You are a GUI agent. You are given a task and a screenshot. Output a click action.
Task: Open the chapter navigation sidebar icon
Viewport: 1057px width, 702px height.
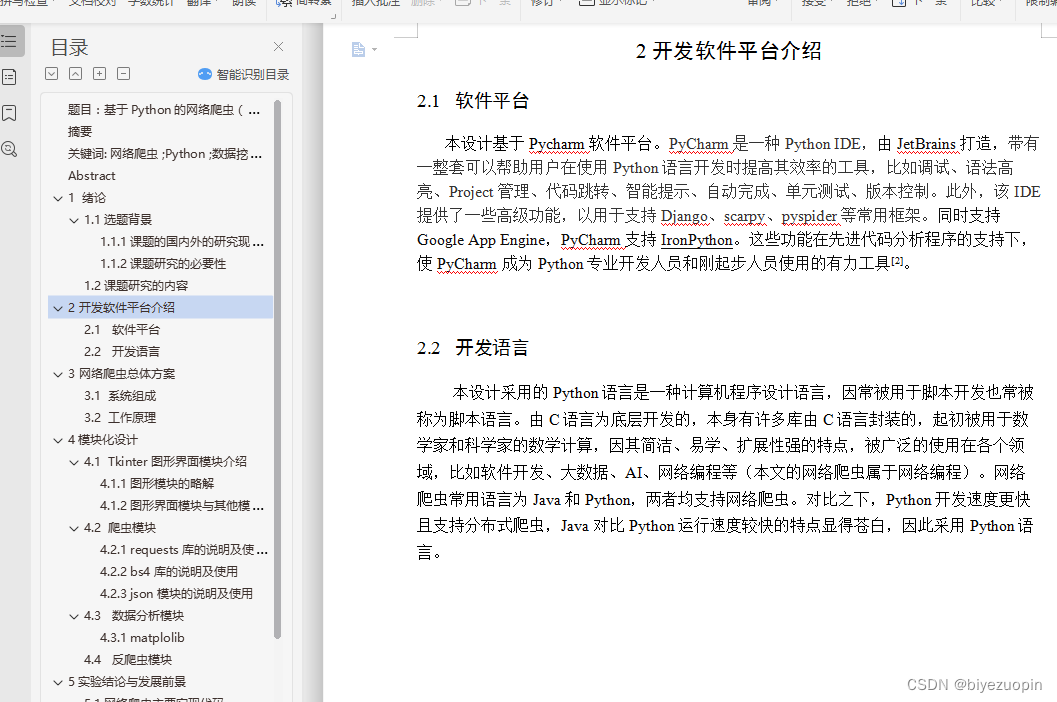tap(9, 77)
